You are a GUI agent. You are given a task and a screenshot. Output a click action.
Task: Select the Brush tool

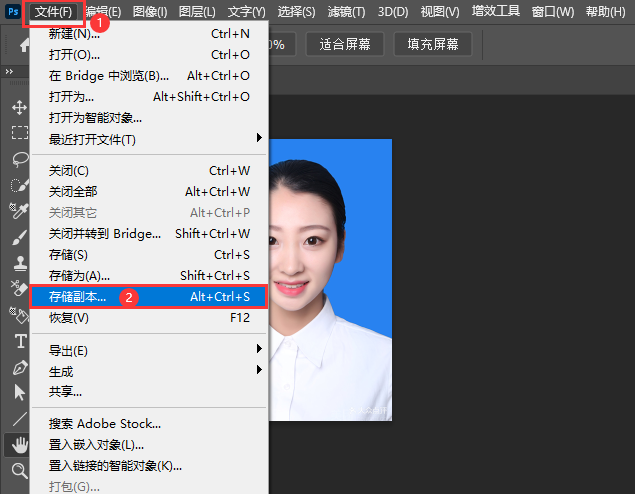click(19, 237)
